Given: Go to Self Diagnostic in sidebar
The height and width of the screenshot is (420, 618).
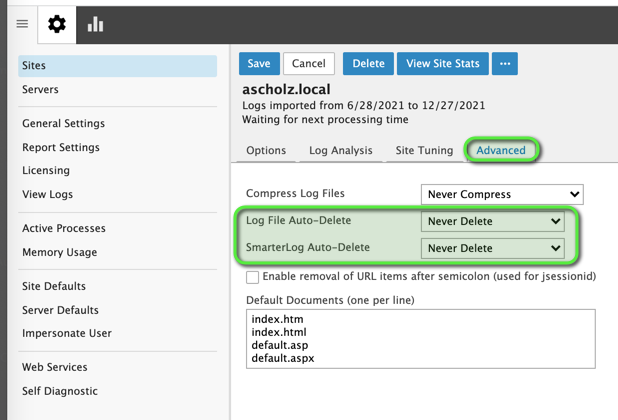Looking at the screenshot, I should coord(60,391).
